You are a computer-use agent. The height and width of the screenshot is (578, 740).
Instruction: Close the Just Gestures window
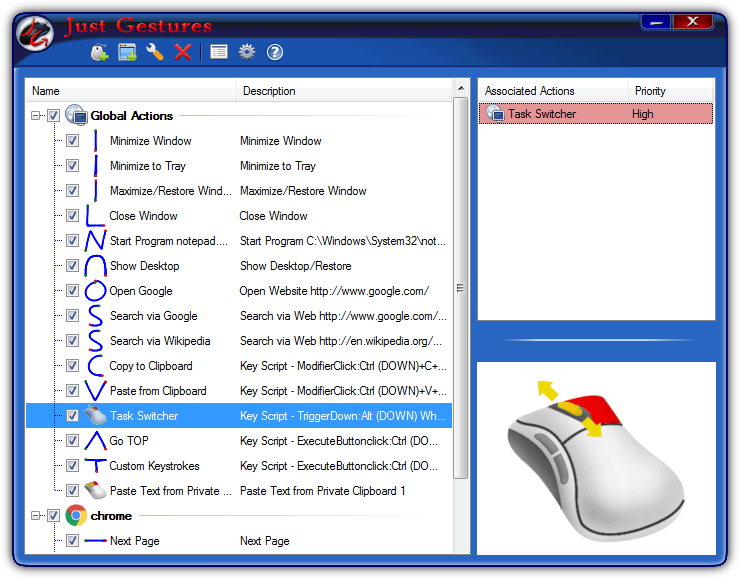693,22
